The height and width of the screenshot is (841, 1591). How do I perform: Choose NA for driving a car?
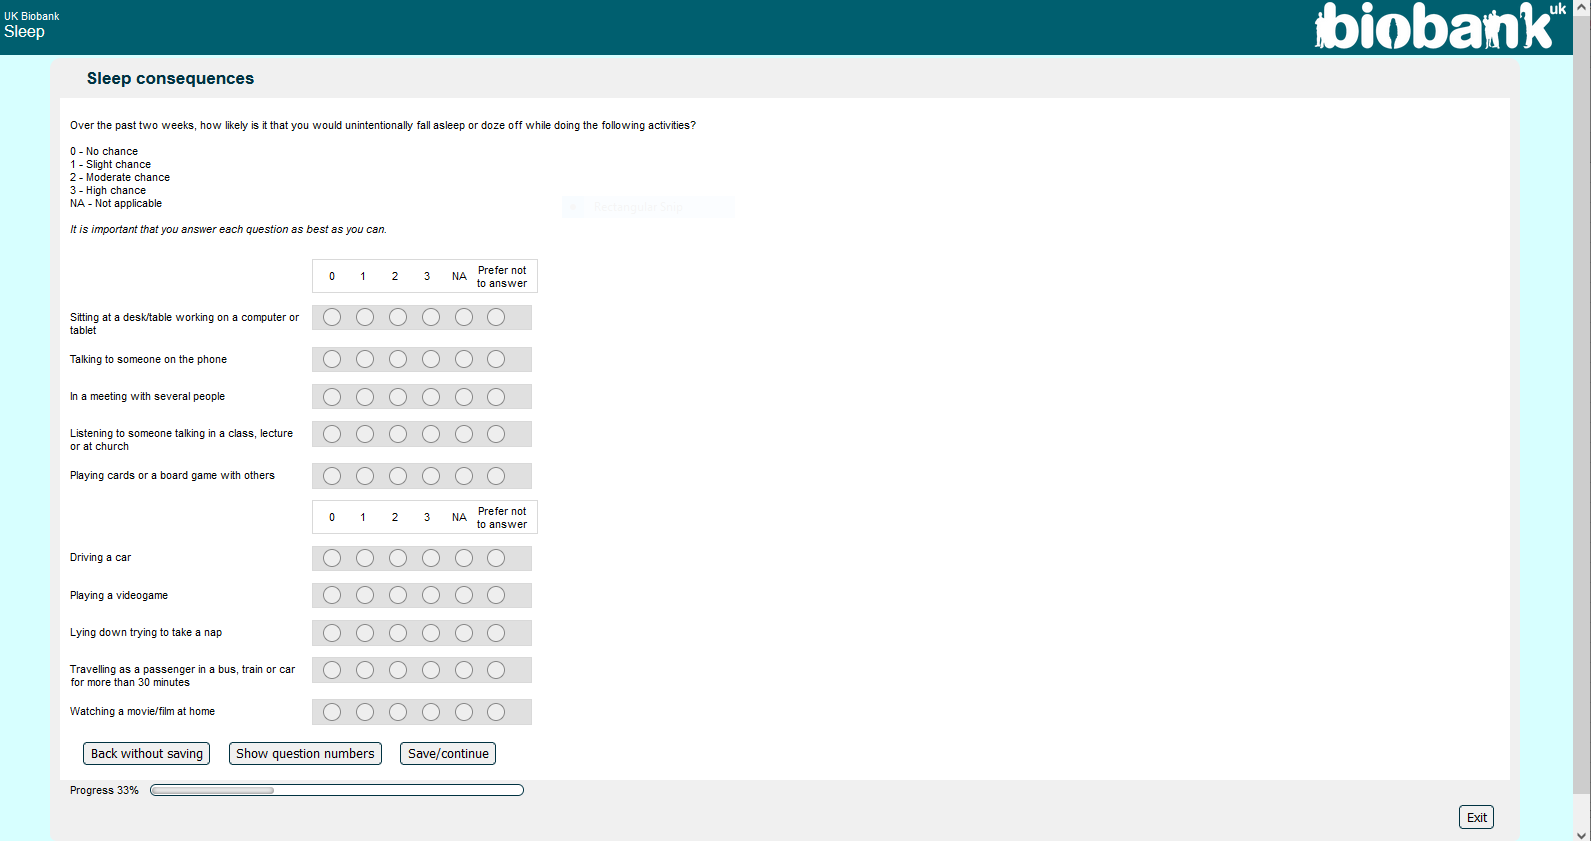coord(464,558)
